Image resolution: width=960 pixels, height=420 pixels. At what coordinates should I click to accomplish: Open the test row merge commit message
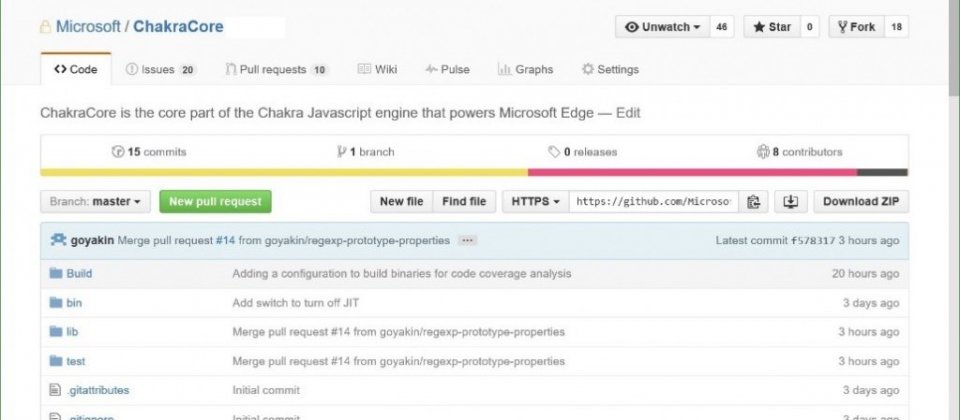(399, 361)
